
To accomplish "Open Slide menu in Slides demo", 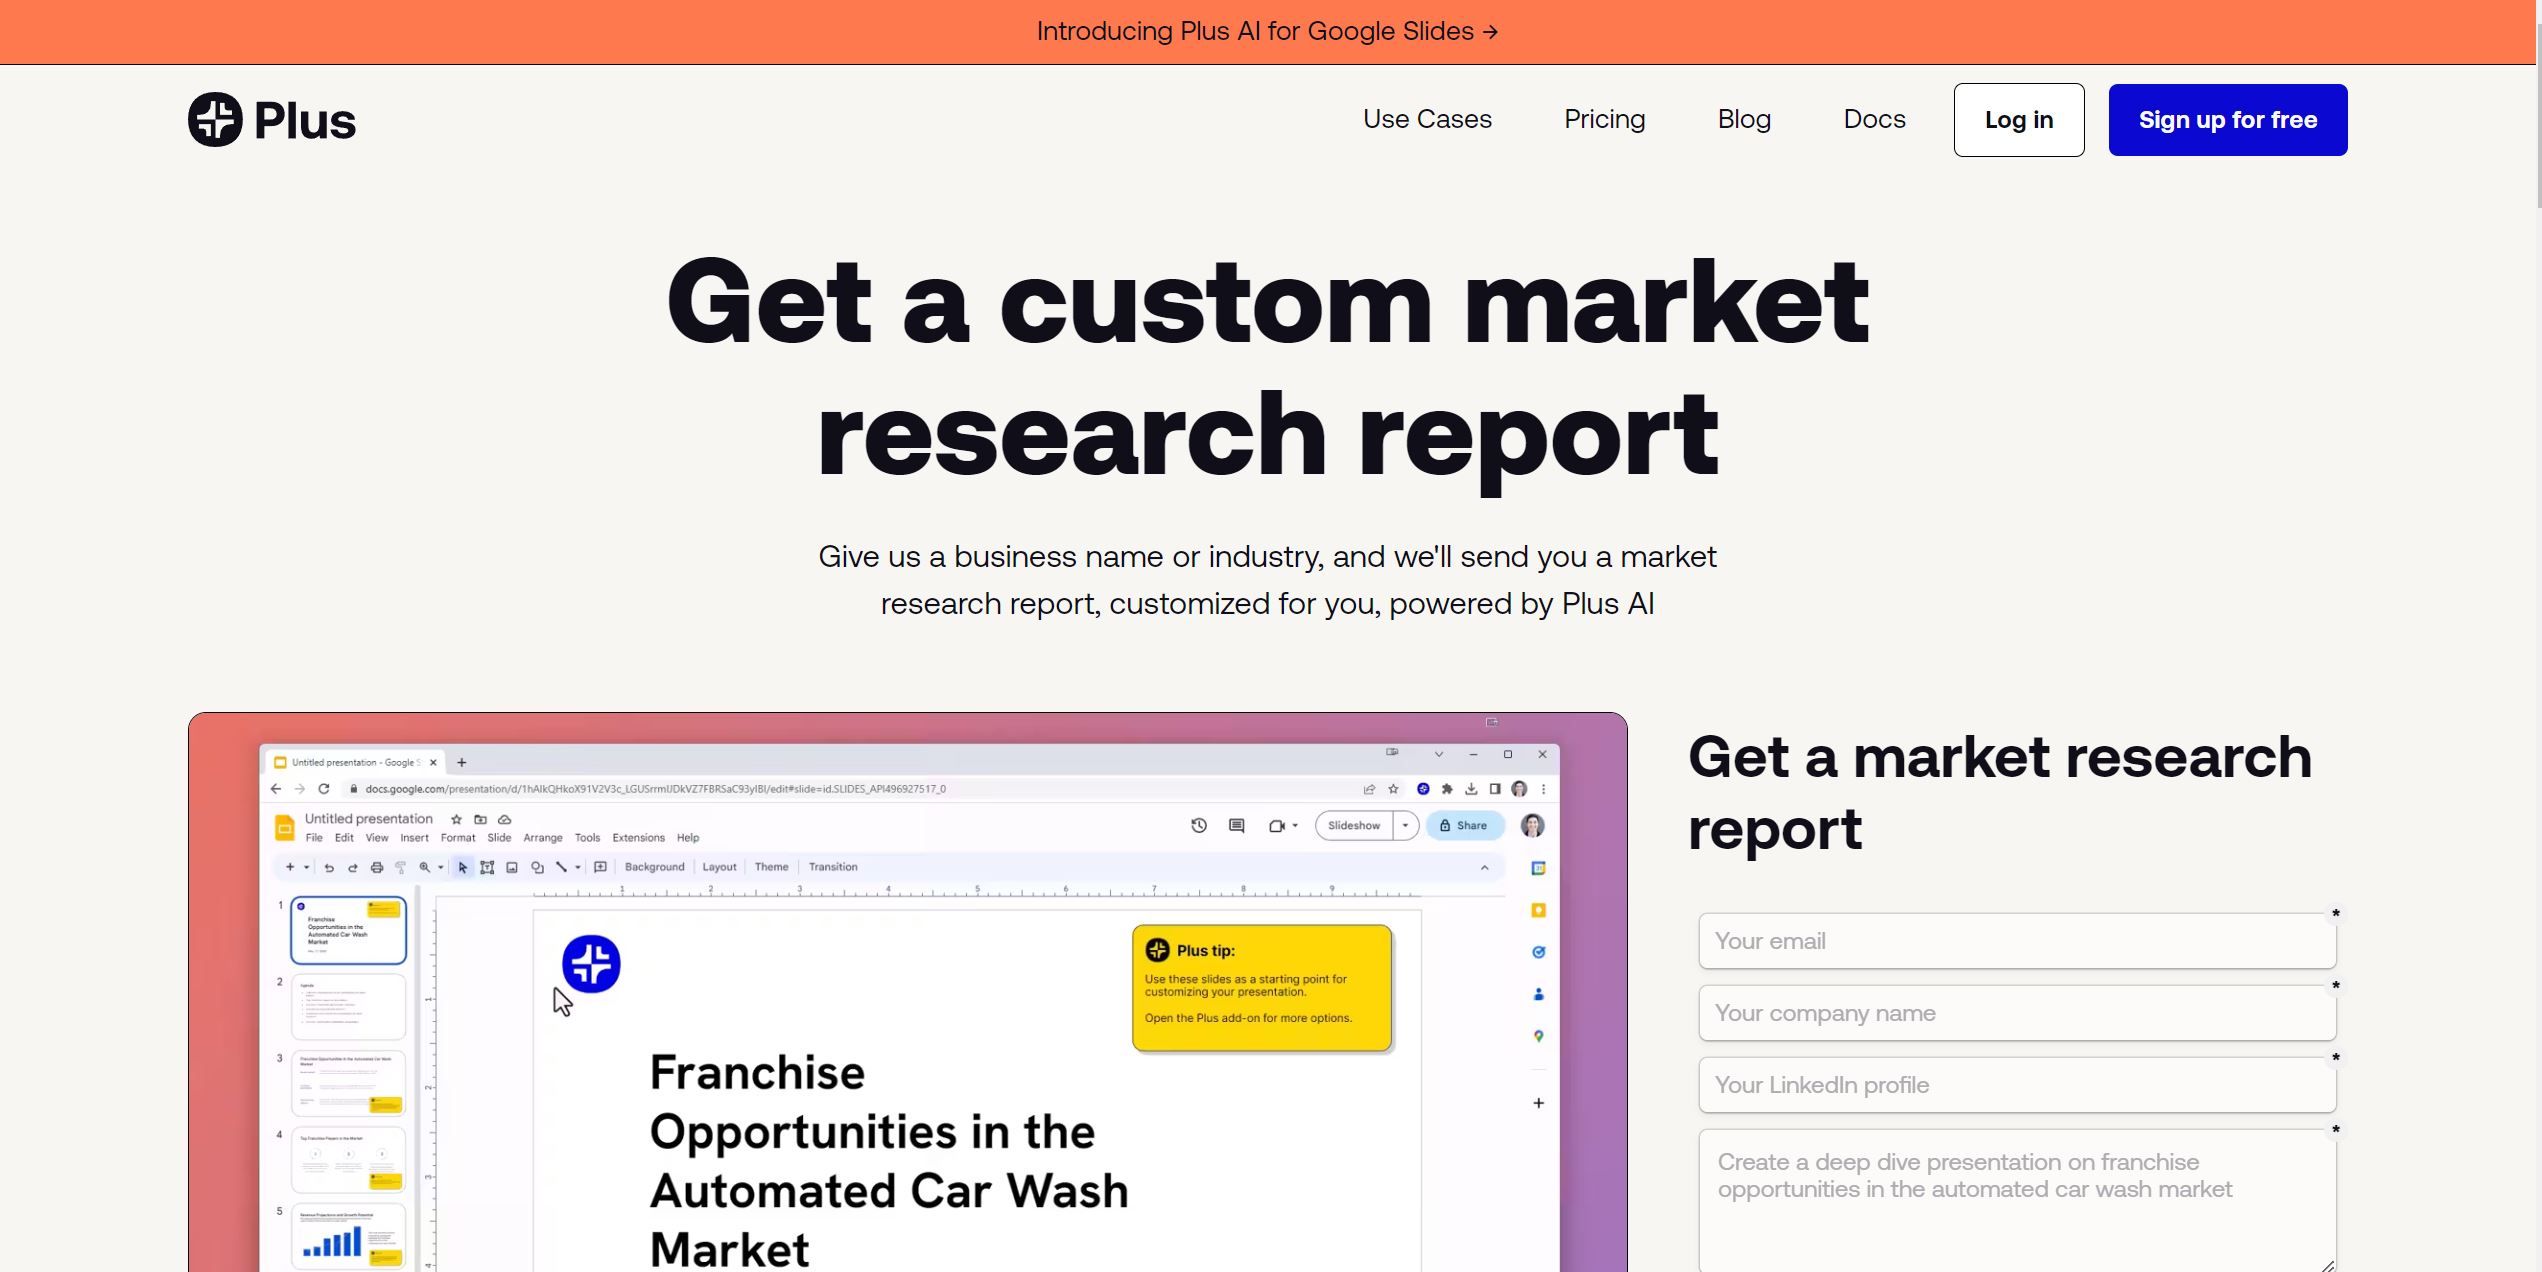I will 499,838.
